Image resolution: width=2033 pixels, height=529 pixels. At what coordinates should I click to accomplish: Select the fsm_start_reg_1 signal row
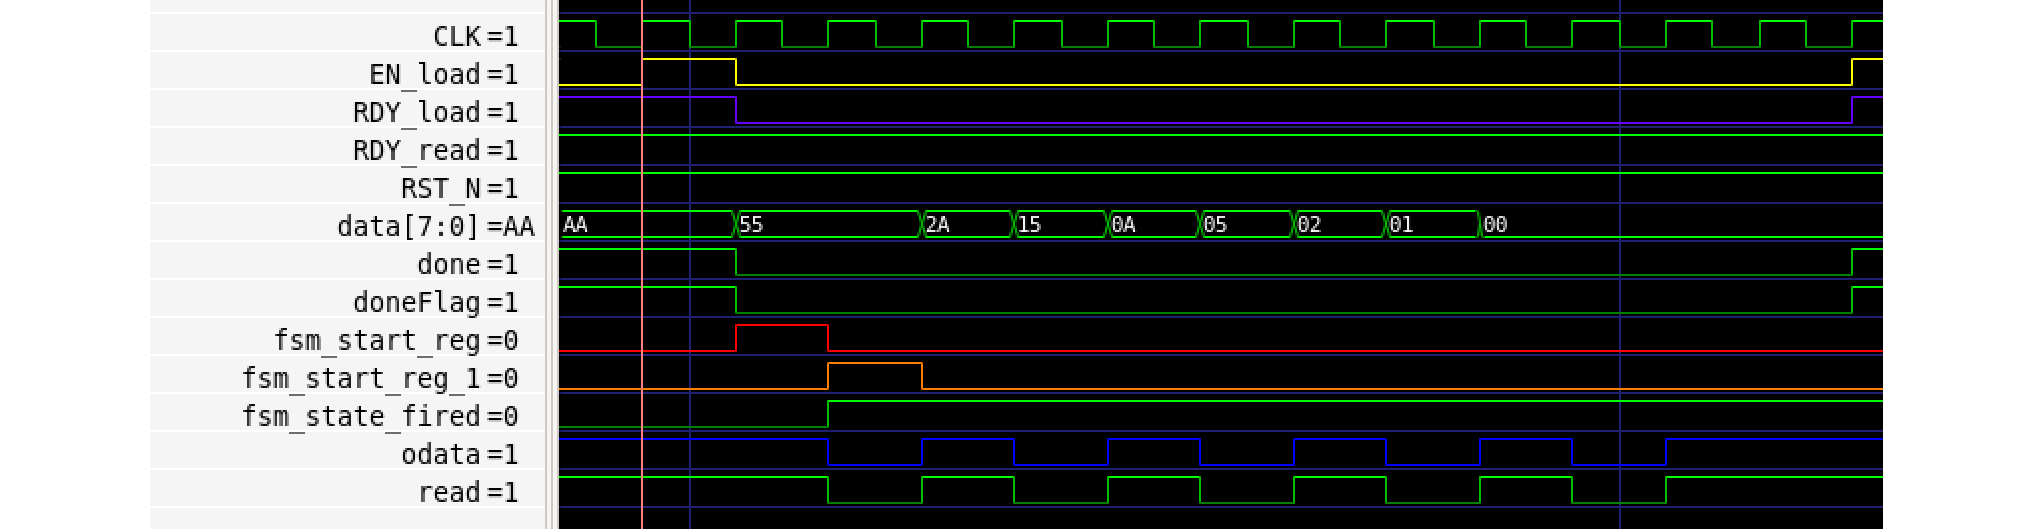(x=379, y=378)
